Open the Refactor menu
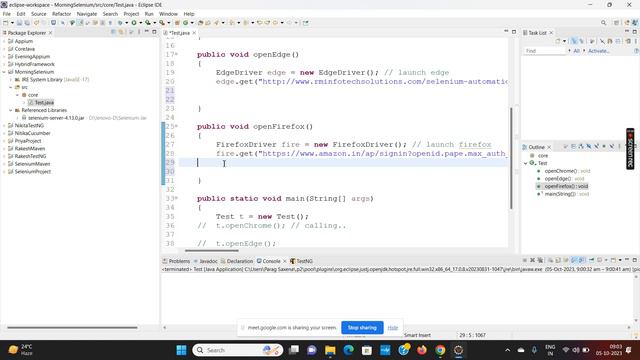The image size is (640, 360). 61,14
